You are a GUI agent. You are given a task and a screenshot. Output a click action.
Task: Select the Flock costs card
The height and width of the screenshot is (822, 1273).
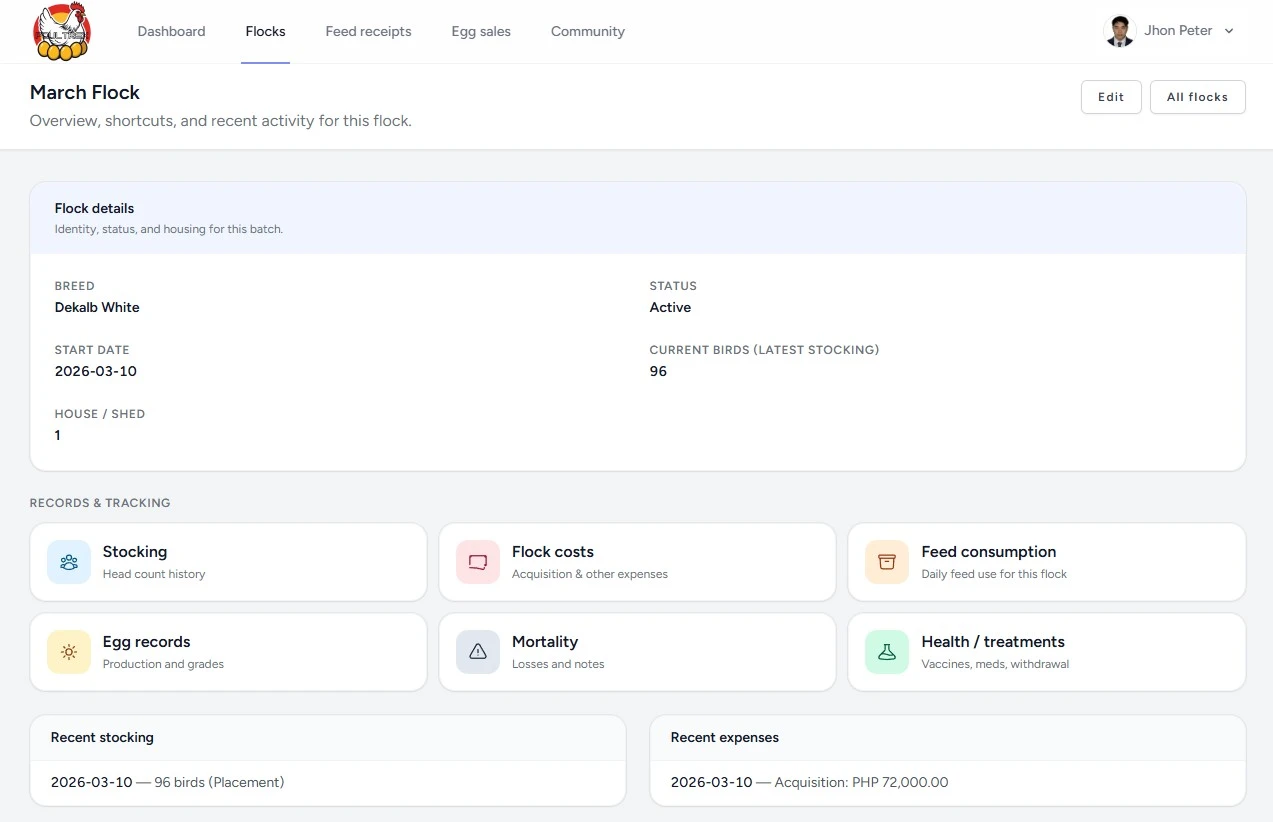(x=637, y=561)
